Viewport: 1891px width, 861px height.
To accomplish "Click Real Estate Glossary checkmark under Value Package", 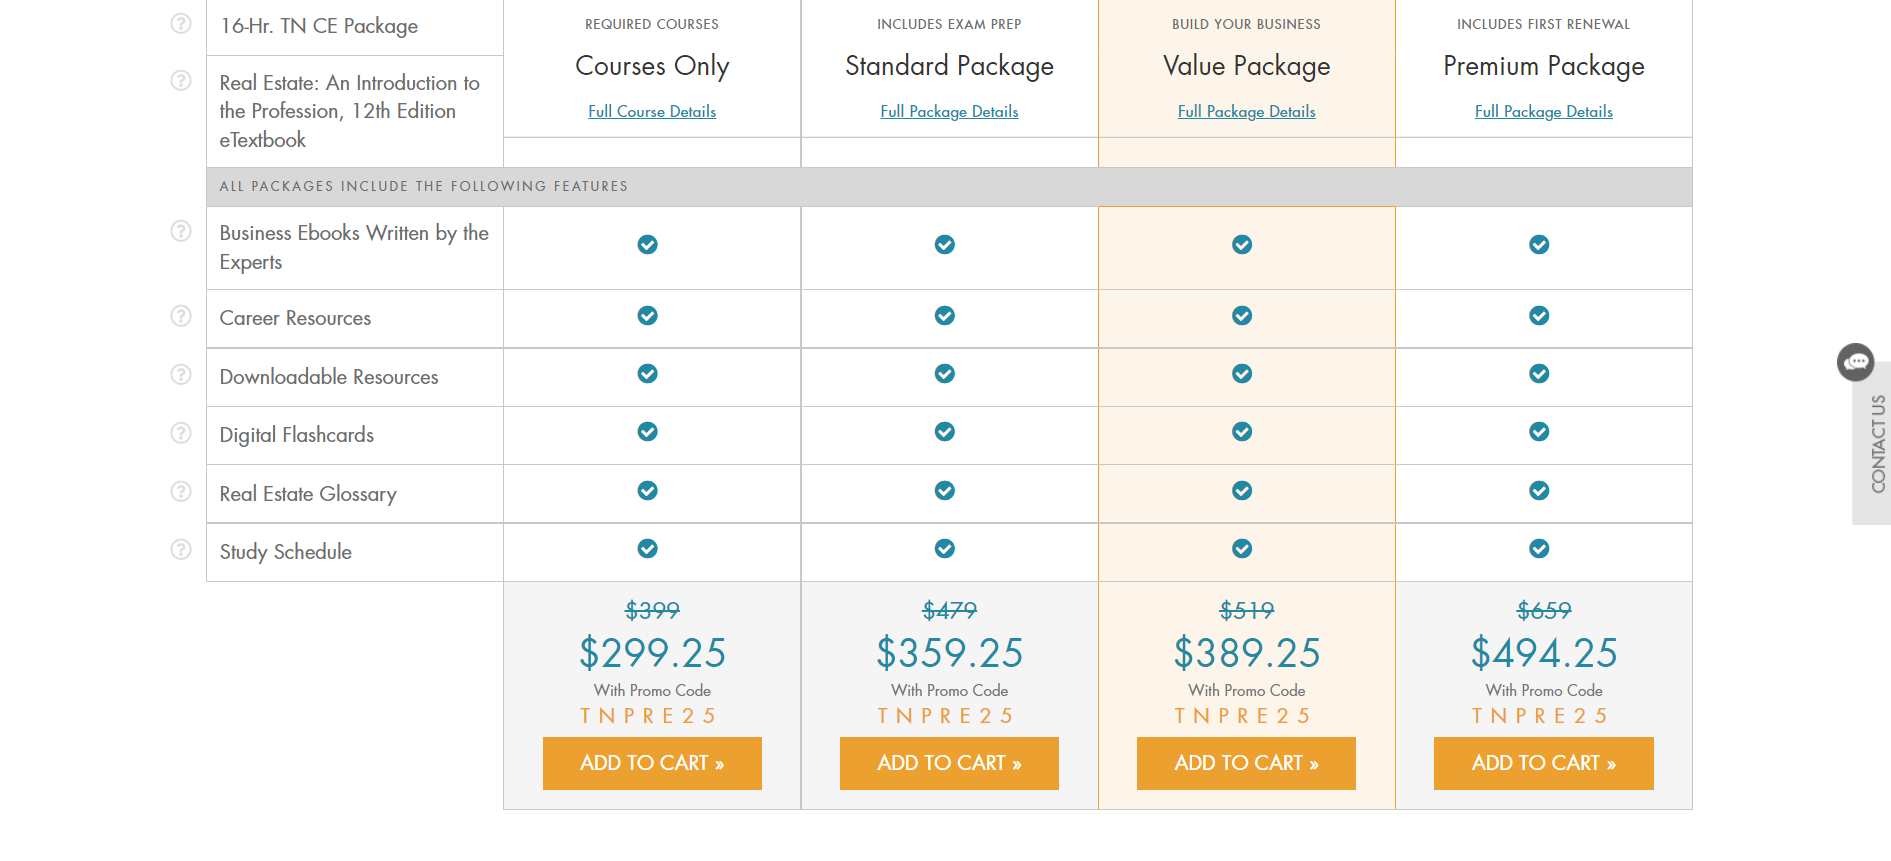I will click(1242, 490).
